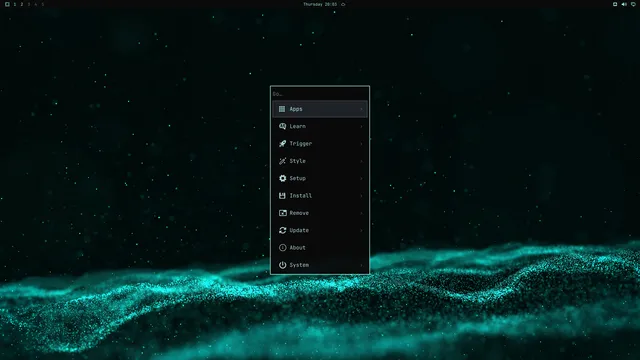This screenshot has height=360, width=640.
Task: Choose the About menu entry
Action: tap(320, 248)
